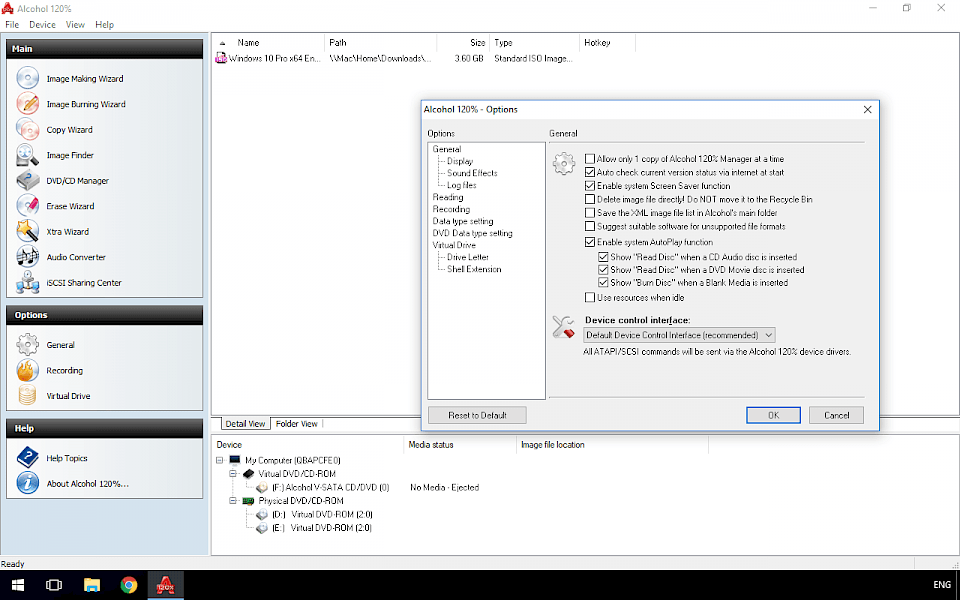960x600 pixels.
Task: Select the Windows 10 Pro ISO file icon
Action: [x=221, y=59]
